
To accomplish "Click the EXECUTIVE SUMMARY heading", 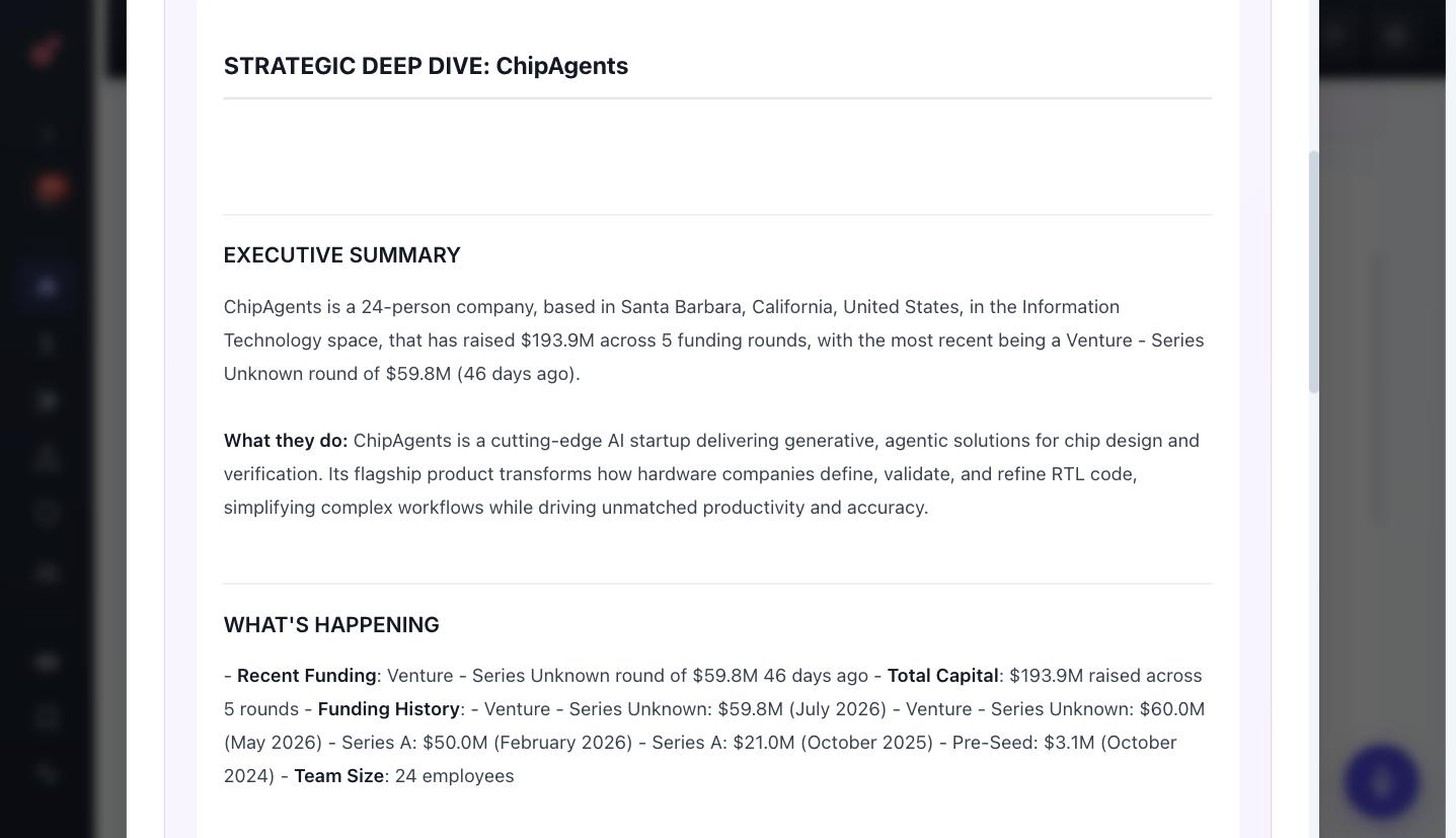I will coord(342,255).
